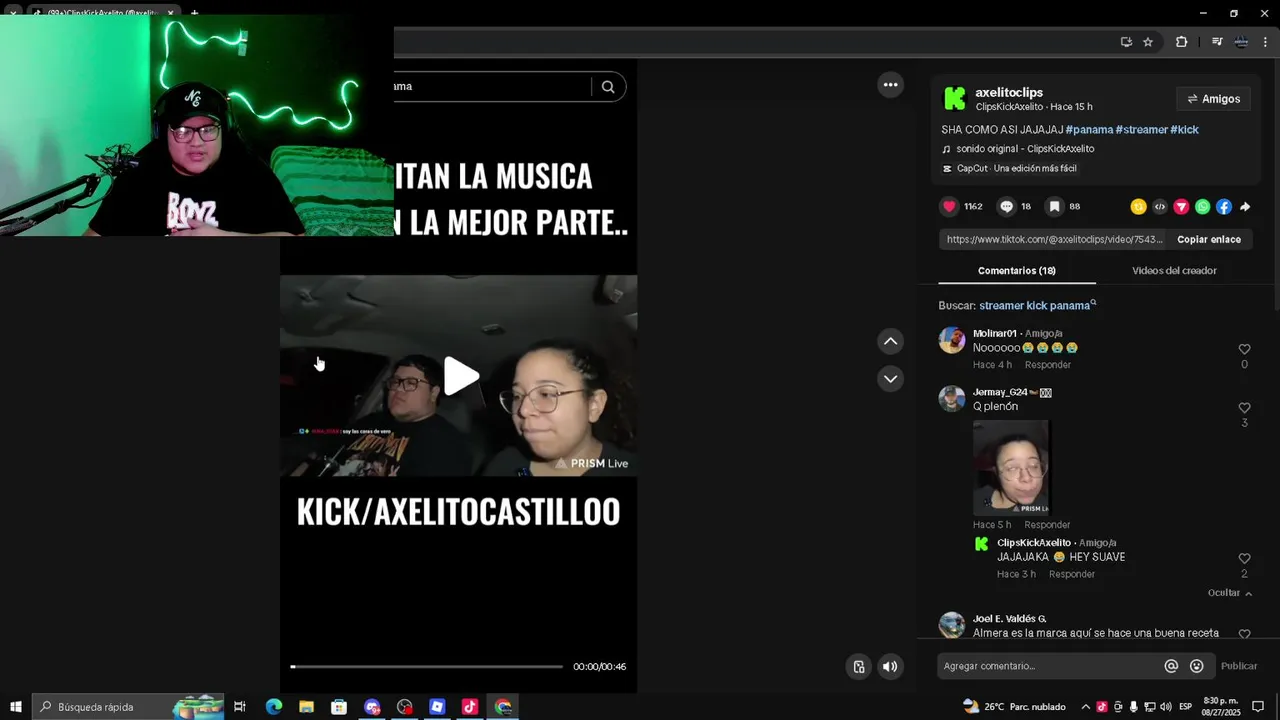This screenshot has height=720, width=1280.
Task: Click axelitoclips Kick-logo avatar
Action: 955,98
